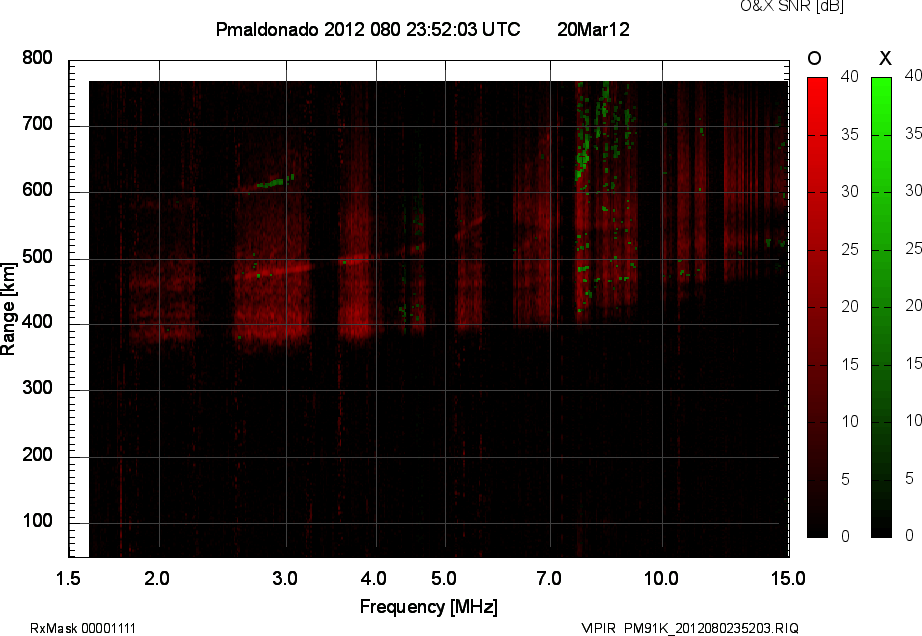
Task: Click the red O-mode SNR color bar
Action: 817,307
